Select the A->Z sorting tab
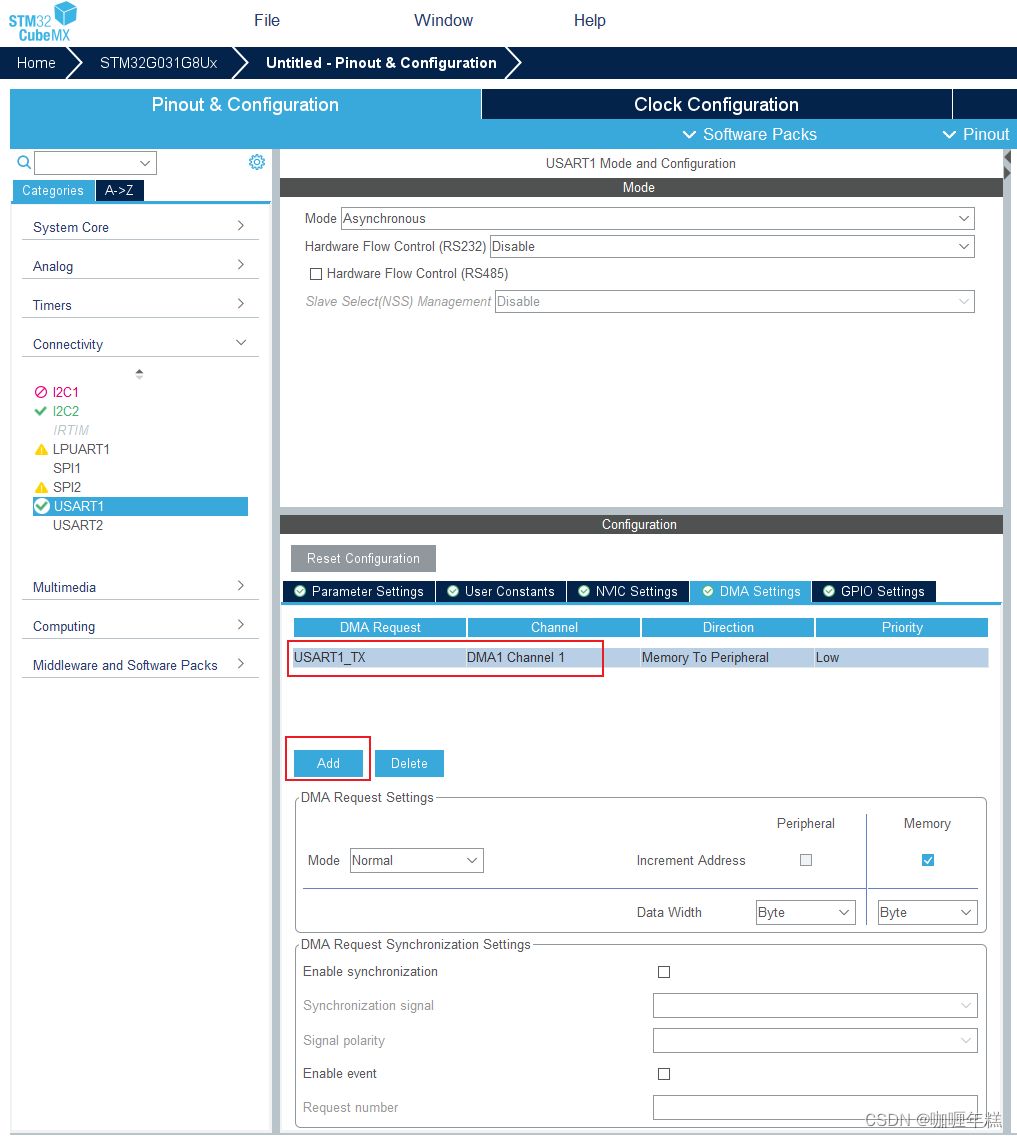 119,190
